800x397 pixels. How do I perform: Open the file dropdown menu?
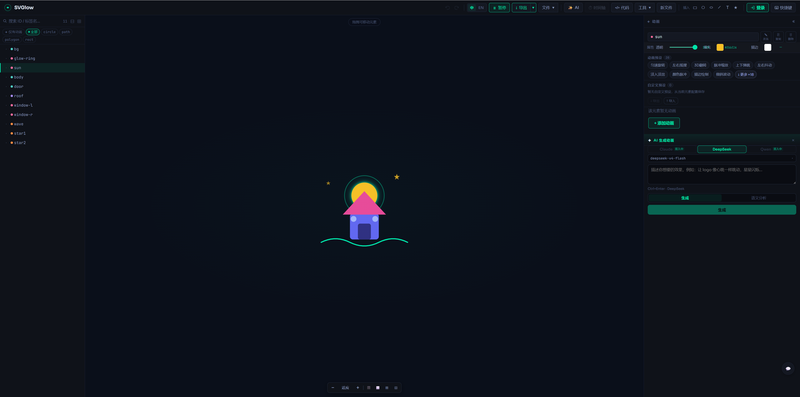[548, 8]
